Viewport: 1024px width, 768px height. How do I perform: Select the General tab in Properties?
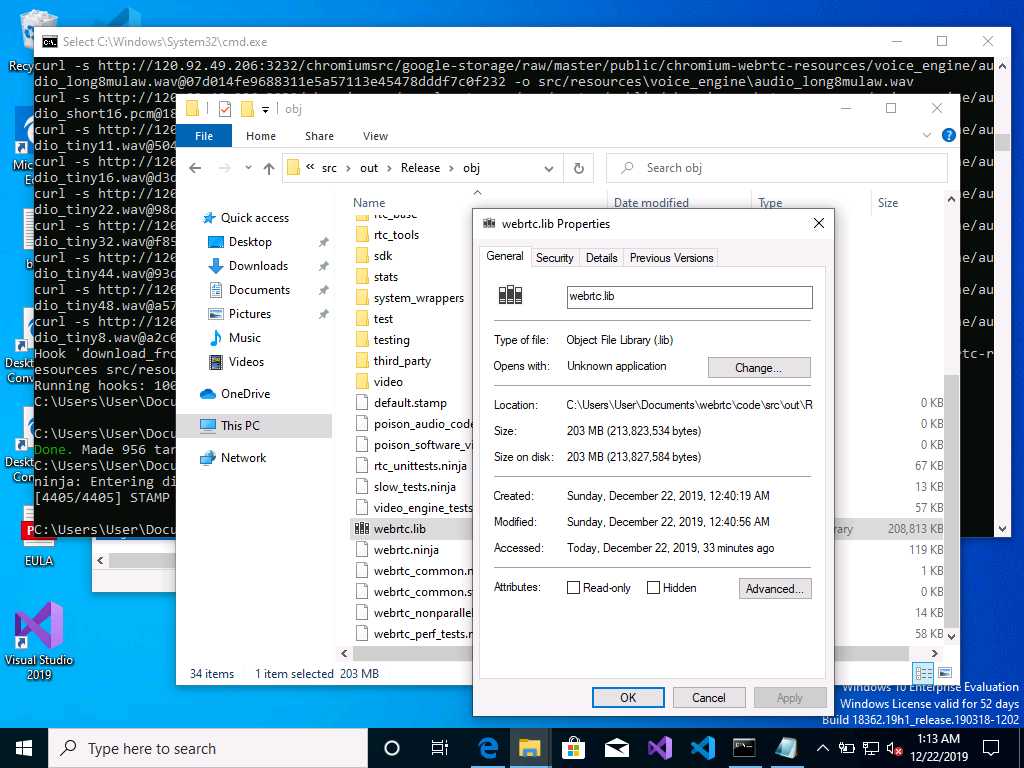(505, 256)
